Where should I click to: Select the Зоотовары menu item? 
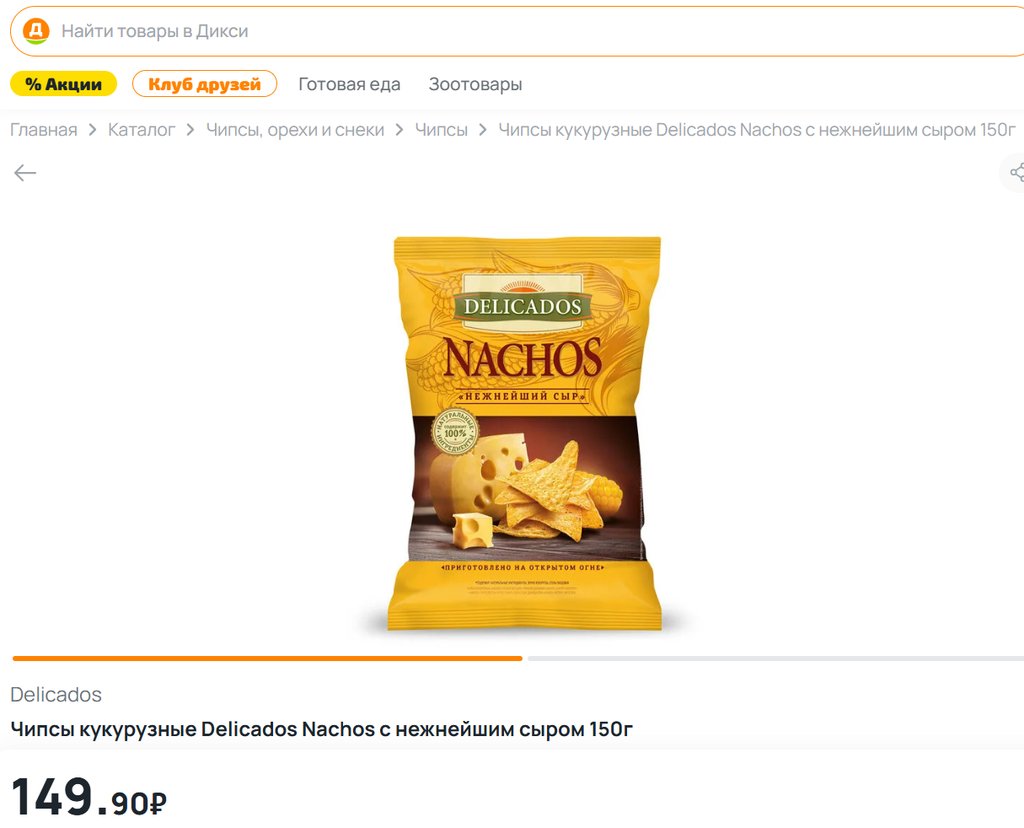[x=475, y=84]
